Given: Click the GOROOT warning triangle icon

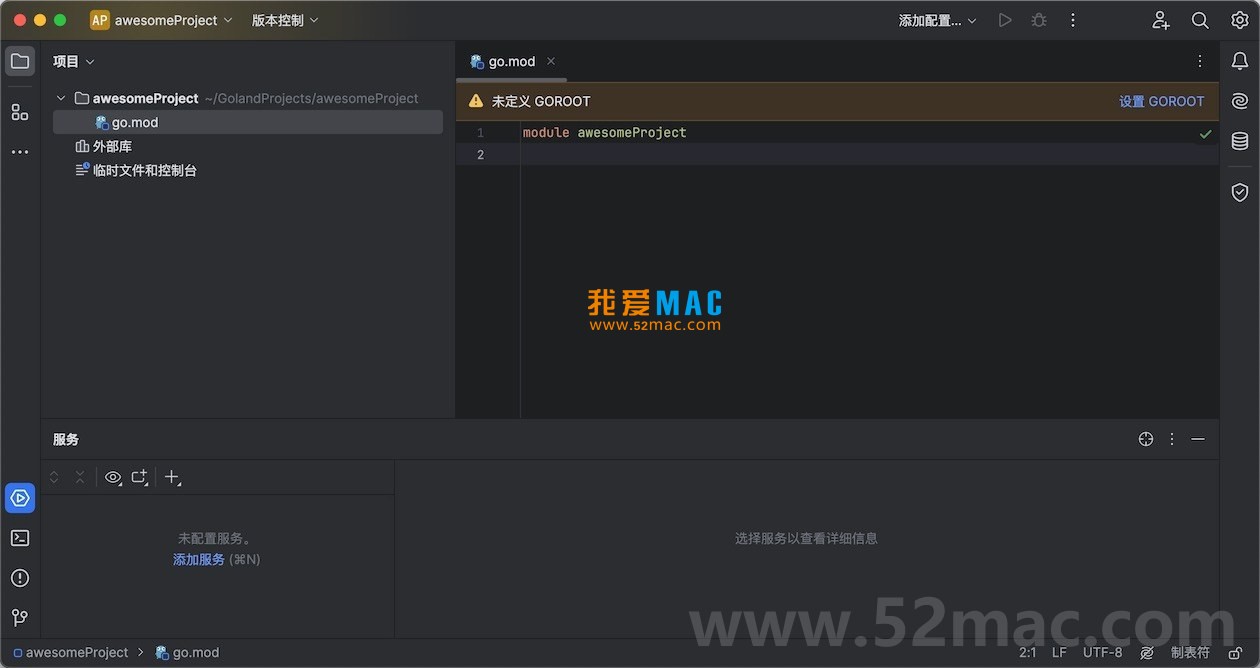Looking at the screenshot, I should (x=476, y=101).
